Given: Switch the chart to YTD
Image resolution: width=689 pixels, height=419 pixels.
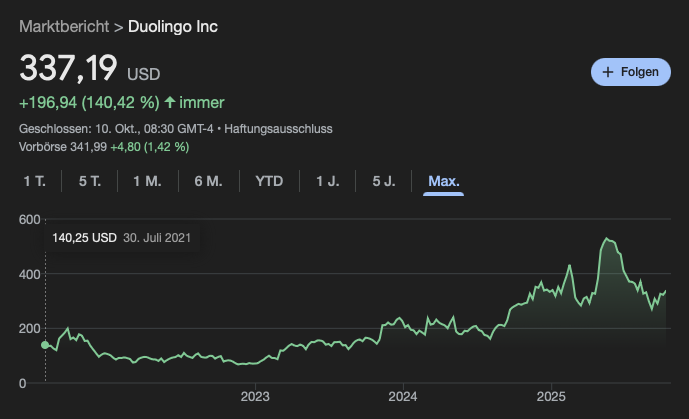Looking at the screenshot, I should (x=269, y=181).
